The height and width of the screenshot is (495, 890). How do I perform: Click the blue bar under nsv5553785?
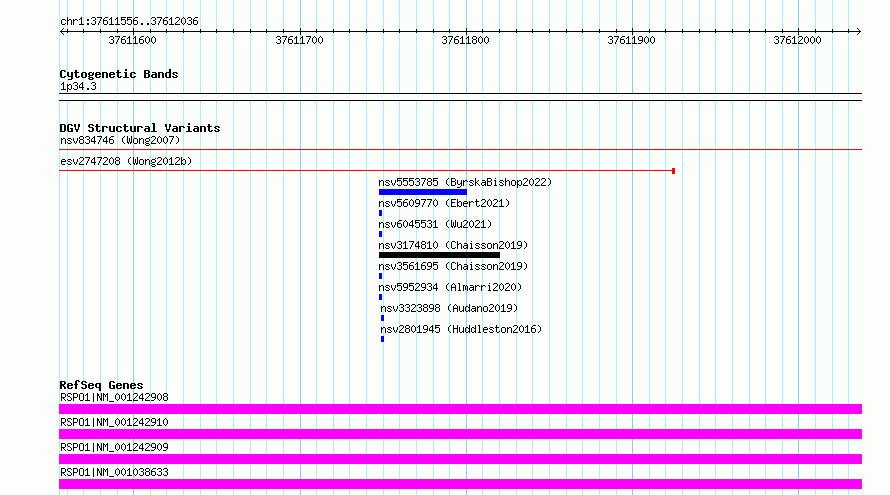click(x=423, y=192)
